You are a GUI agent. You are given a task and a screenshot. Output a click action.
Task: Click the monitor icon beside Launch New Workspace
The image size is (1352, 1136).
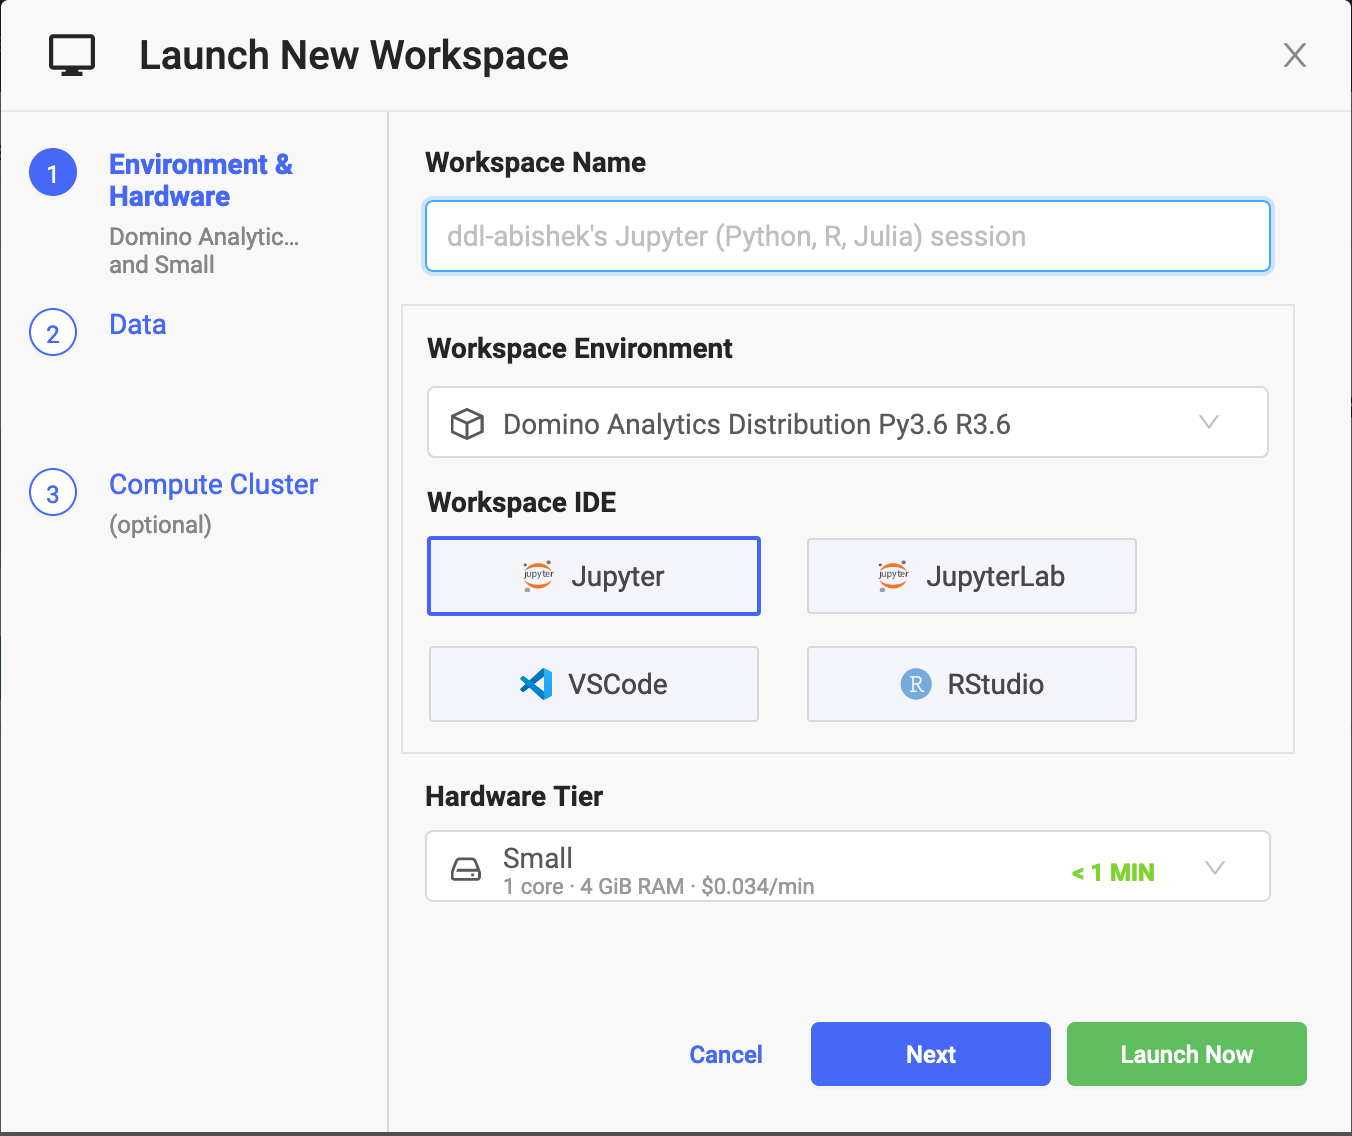tap(72, 55)
